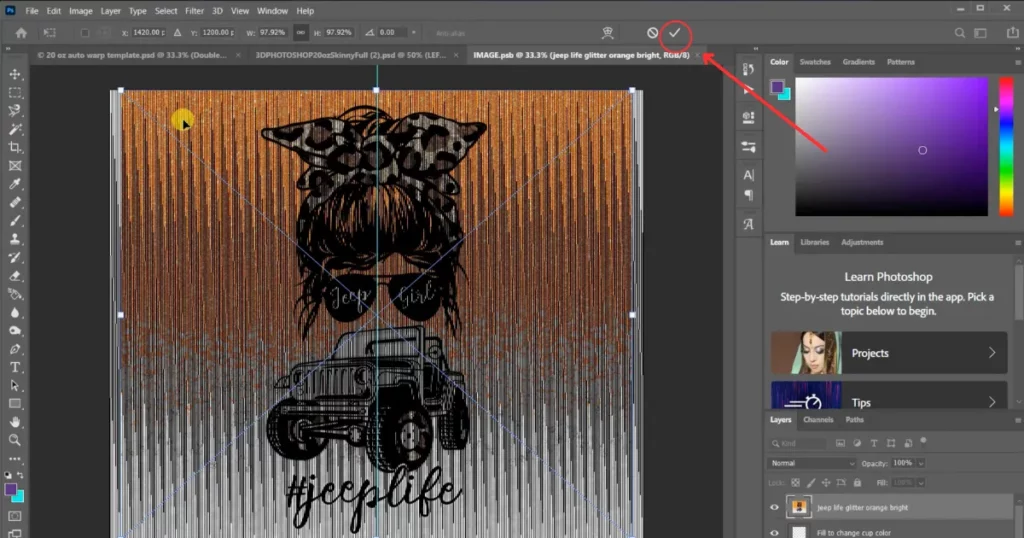Select the History Brush tool
This screenshot has height=538, width=1024.
click(15, 257)
